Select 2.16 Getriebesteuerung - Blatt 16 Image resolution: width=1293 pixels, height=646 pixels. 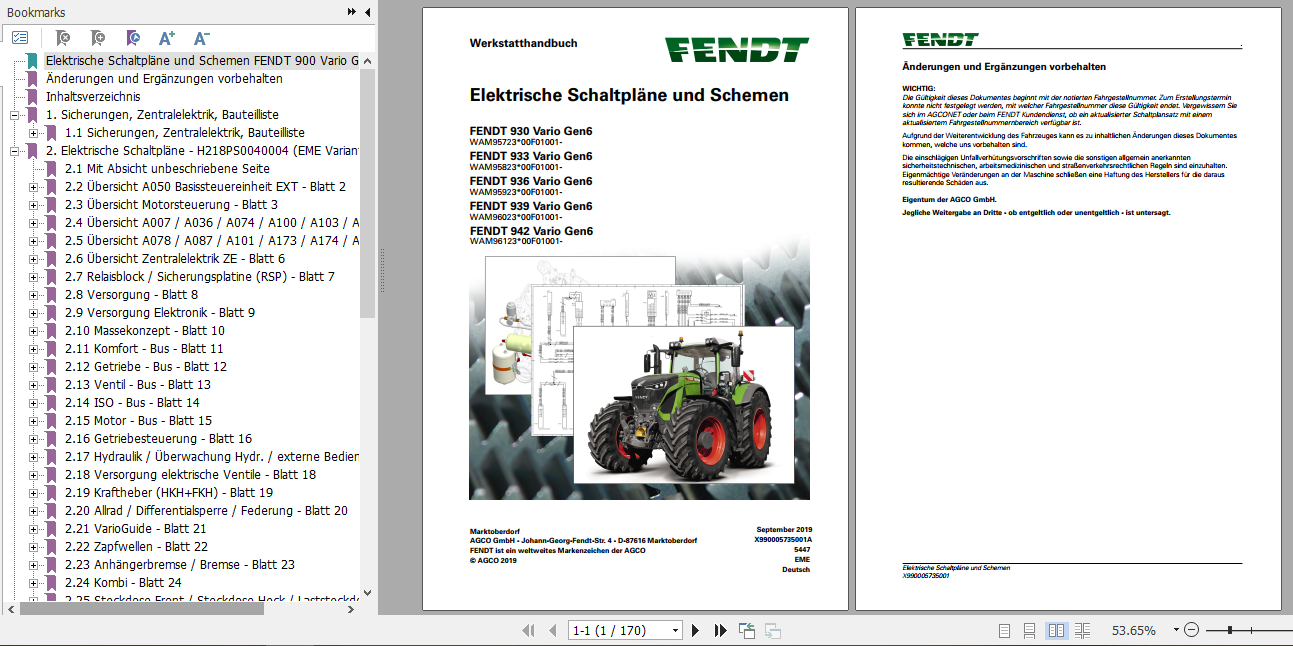(x=158, y=439)
